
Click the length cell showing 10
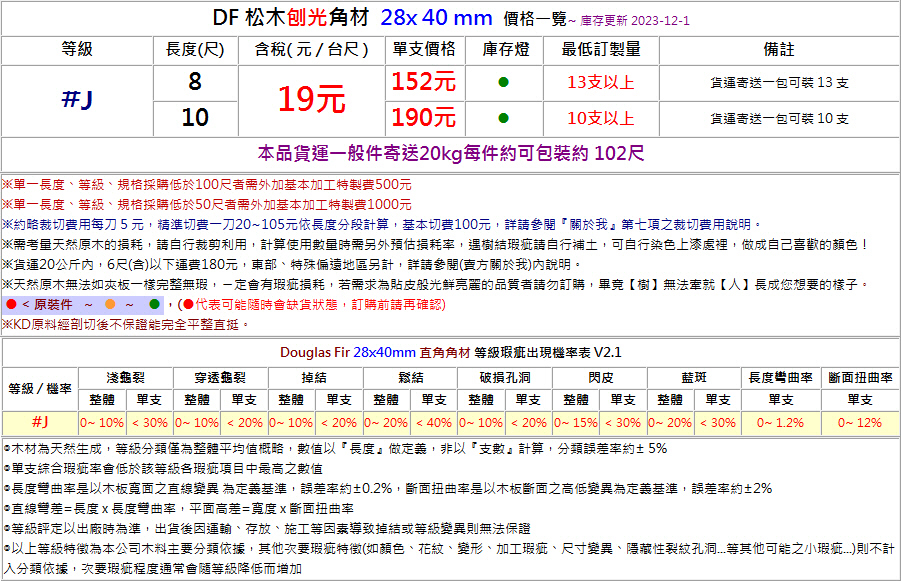[195, 118]
